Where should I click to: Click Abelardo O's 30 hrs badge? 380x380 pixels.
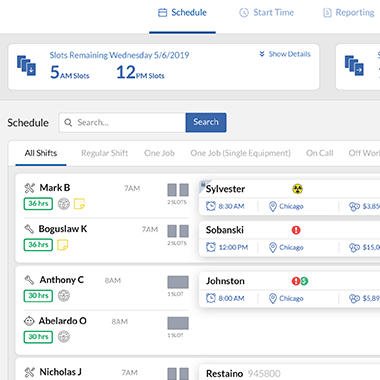tap(38, 337)
